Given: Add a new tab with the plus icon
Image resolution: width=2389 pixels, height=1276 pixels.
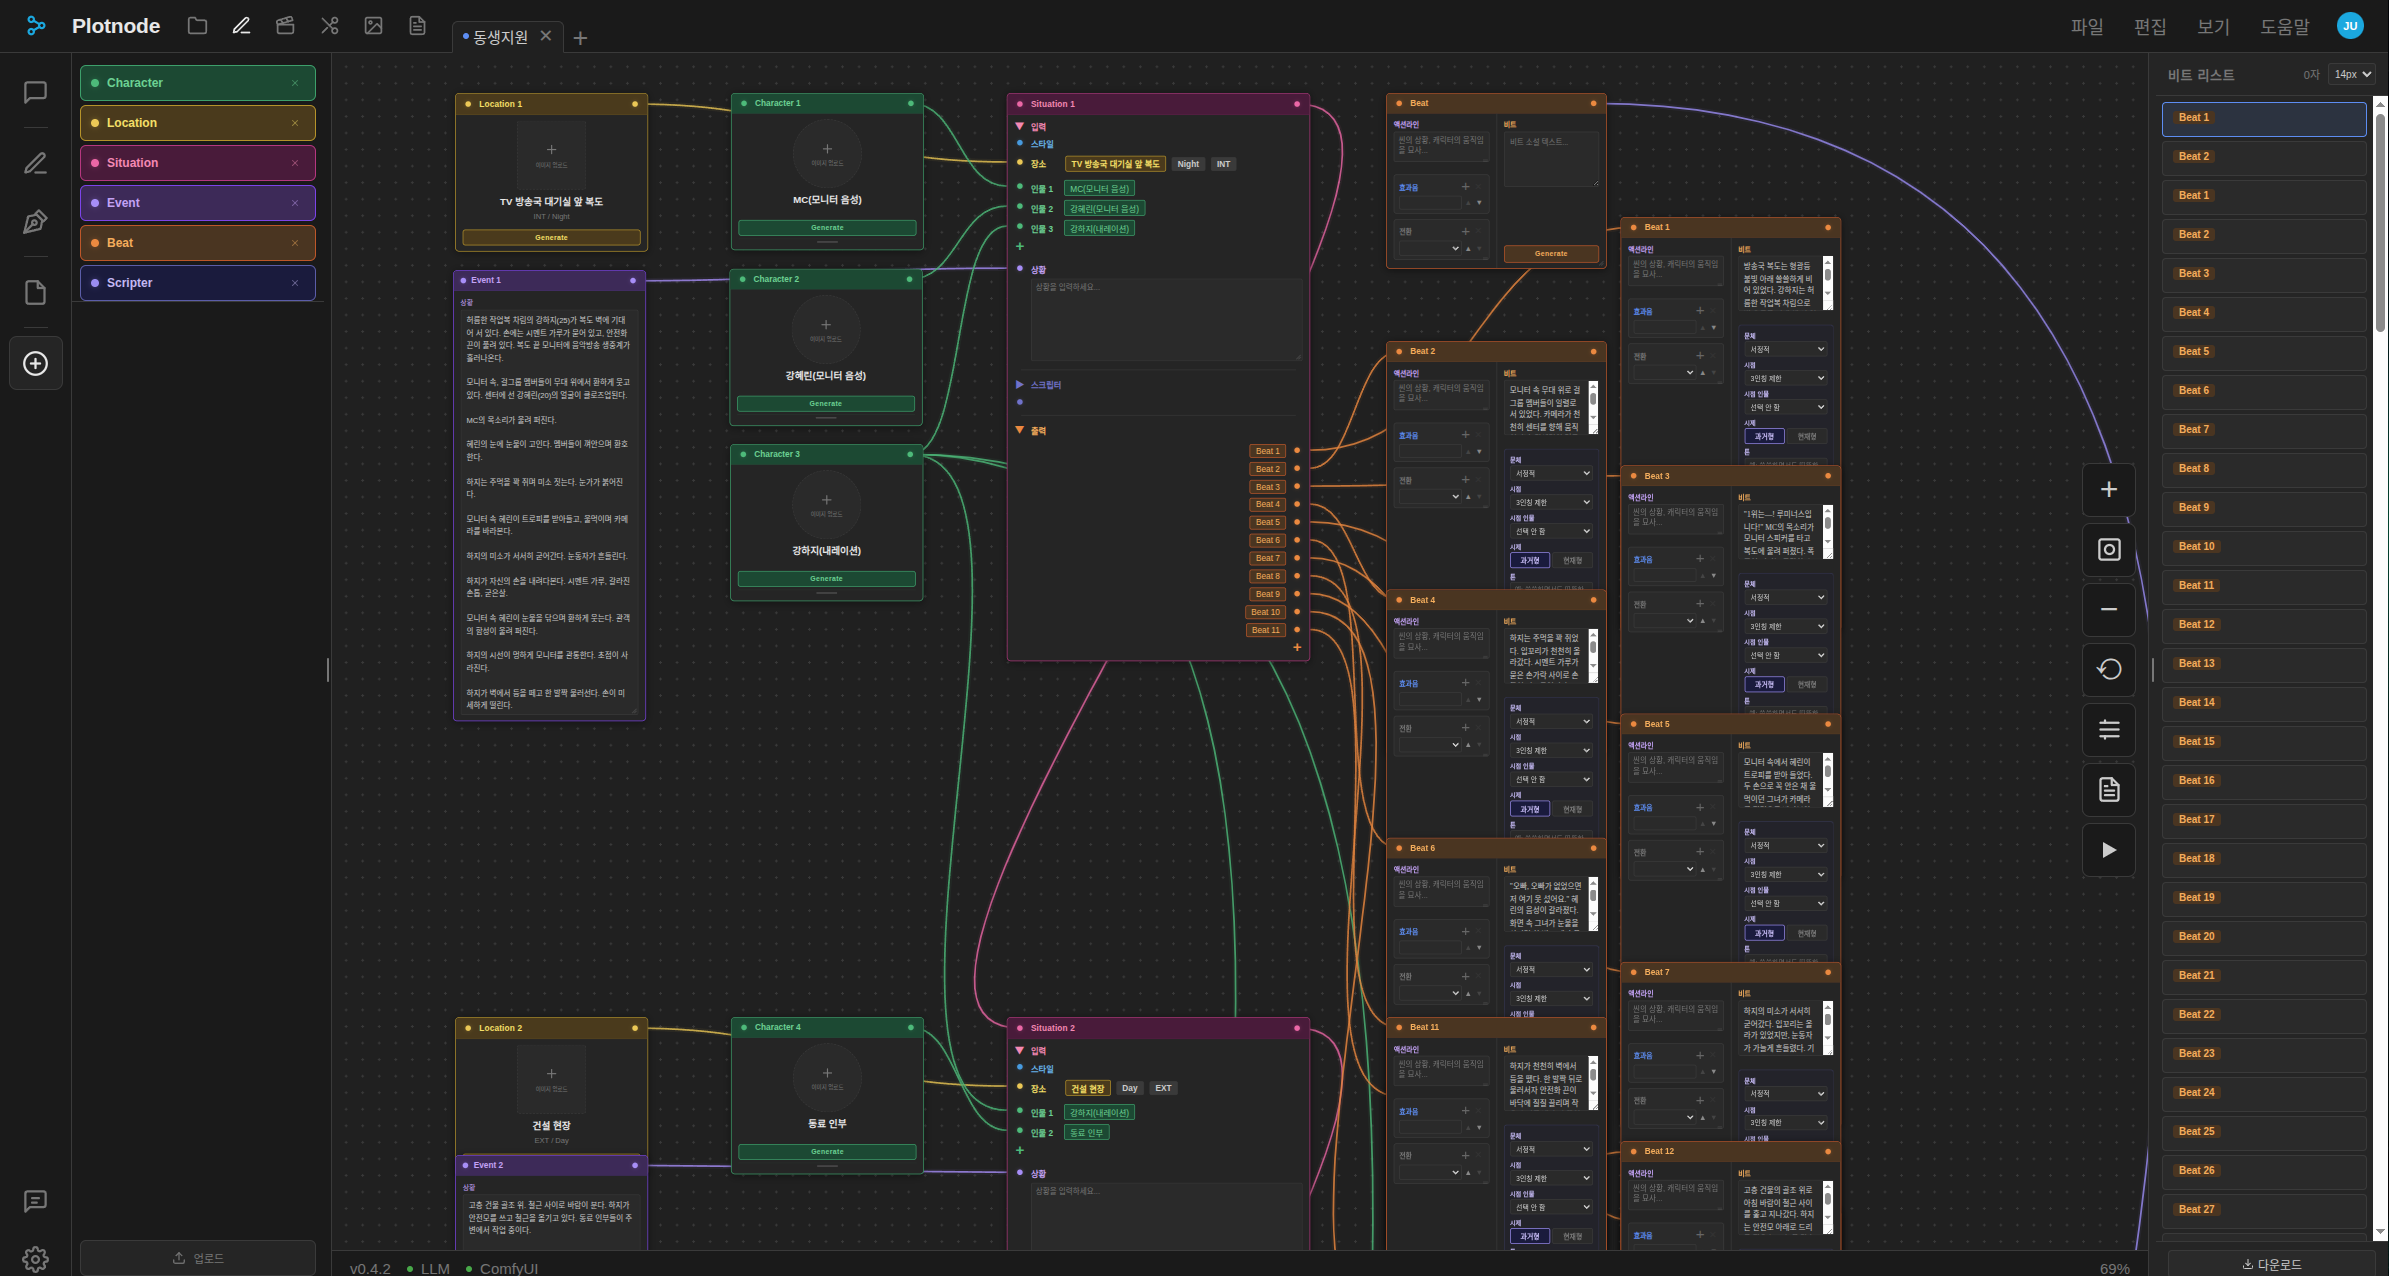Looking at the screenshot, I should (x=580, y=38).
